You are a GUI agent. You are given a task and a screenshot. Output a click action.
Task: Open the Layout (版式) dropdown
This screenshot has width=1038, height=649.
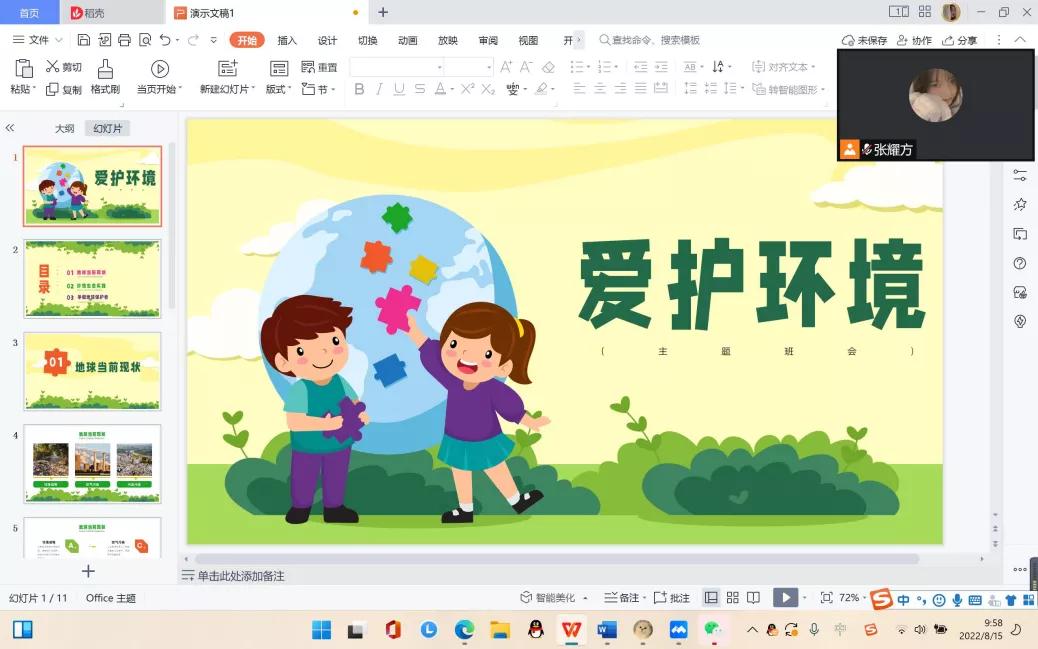279,89
